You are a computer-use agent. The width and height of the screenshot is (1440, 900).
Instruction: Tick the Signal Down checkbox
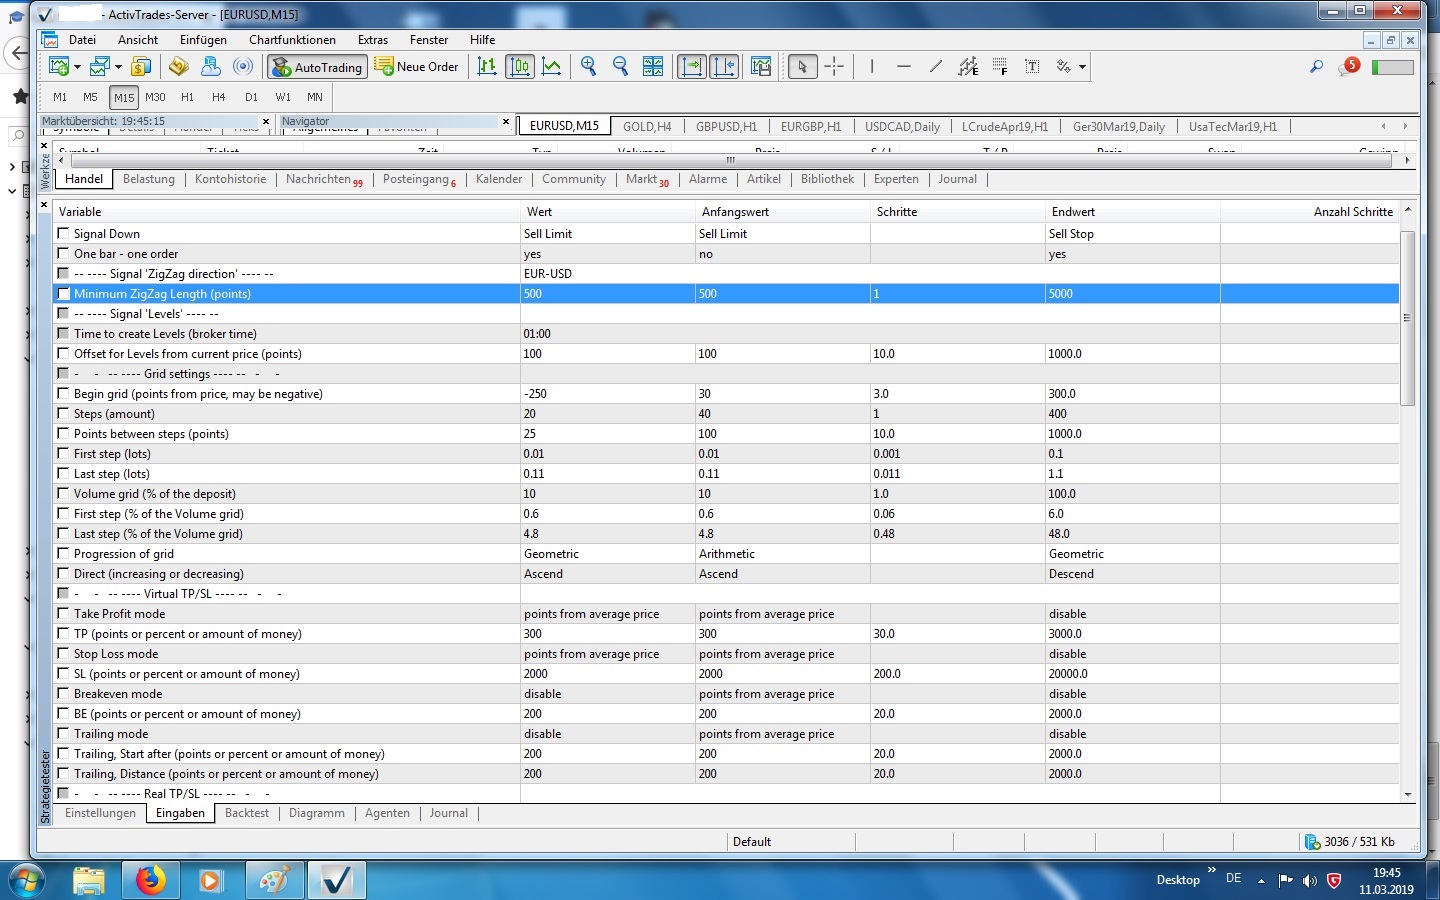click(64, 234)
